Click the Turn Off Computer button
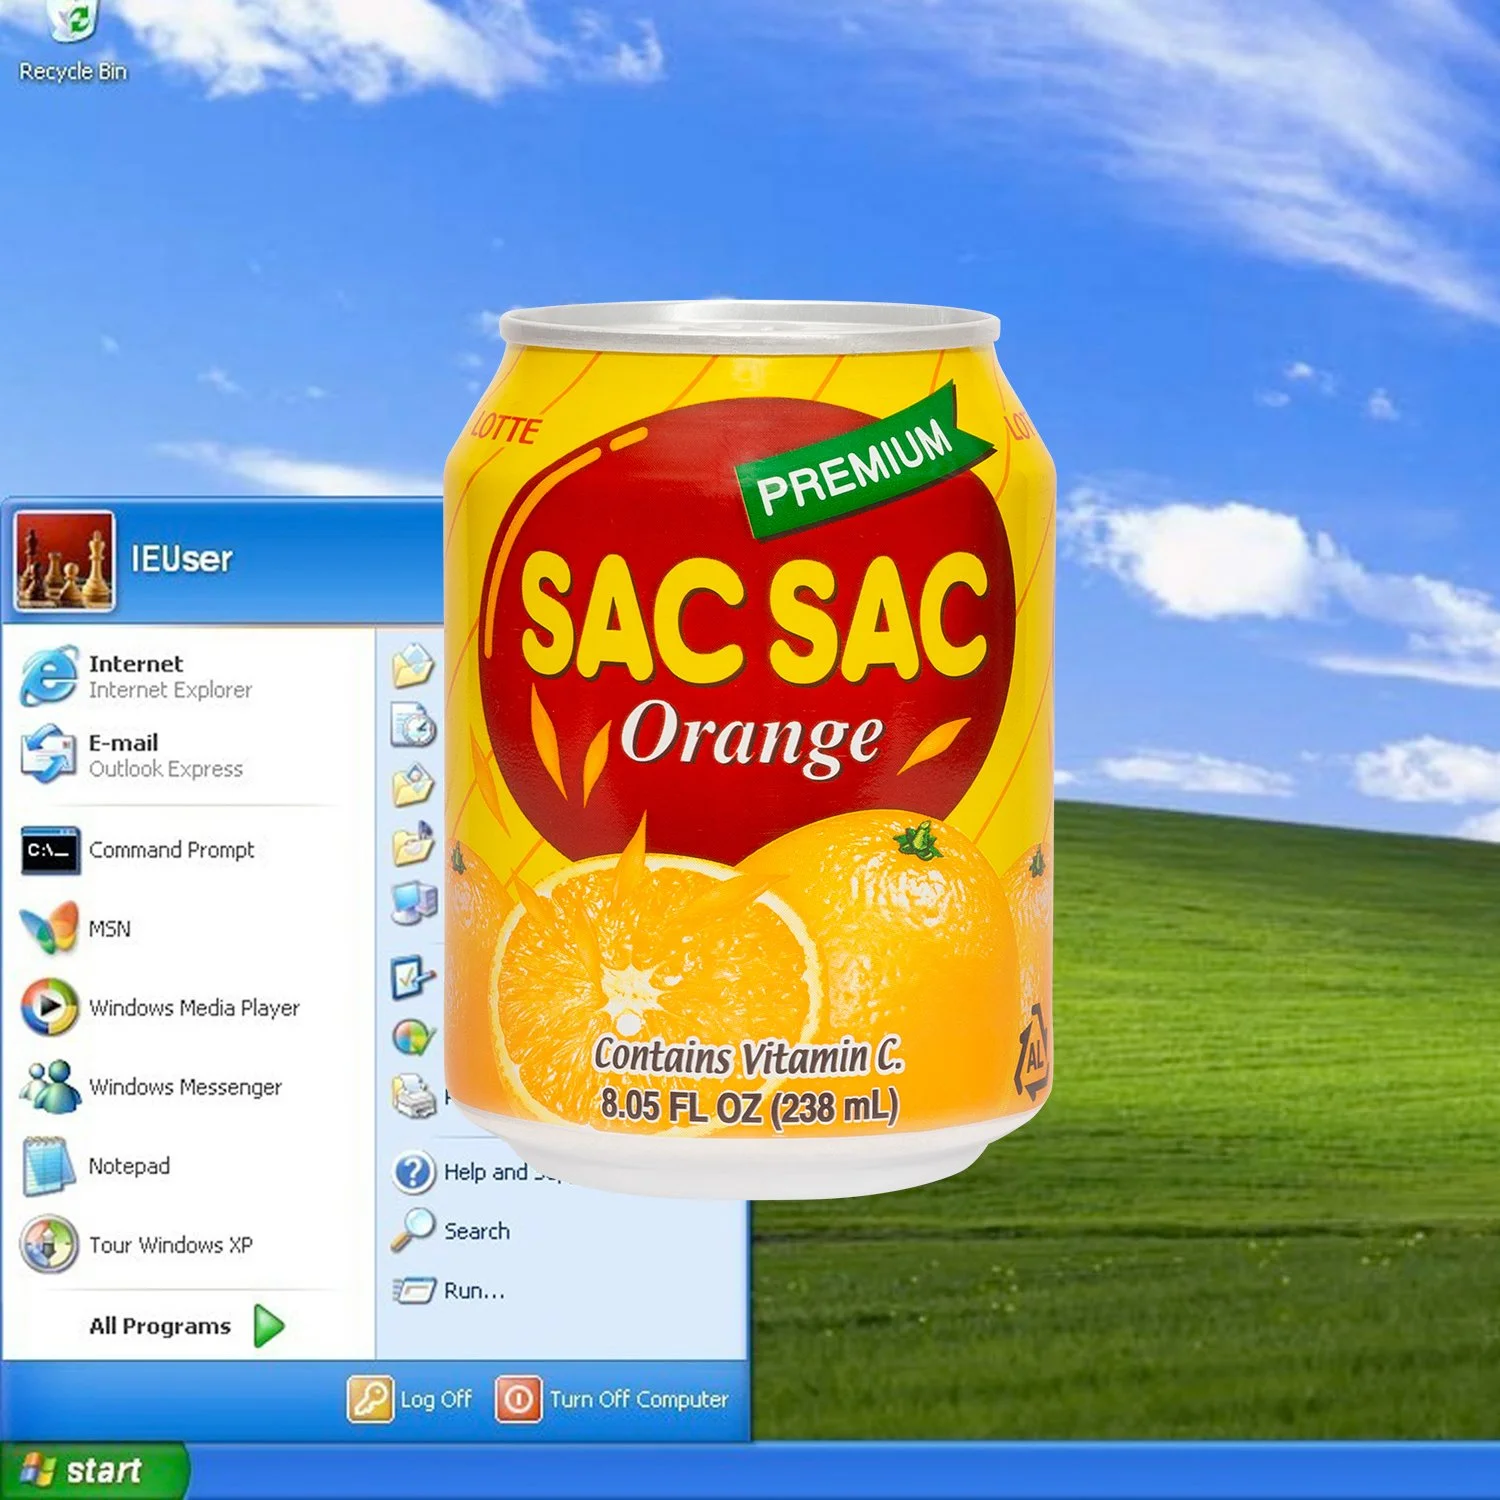This screenshot has height=1500, width=1500. (613, 1399)
